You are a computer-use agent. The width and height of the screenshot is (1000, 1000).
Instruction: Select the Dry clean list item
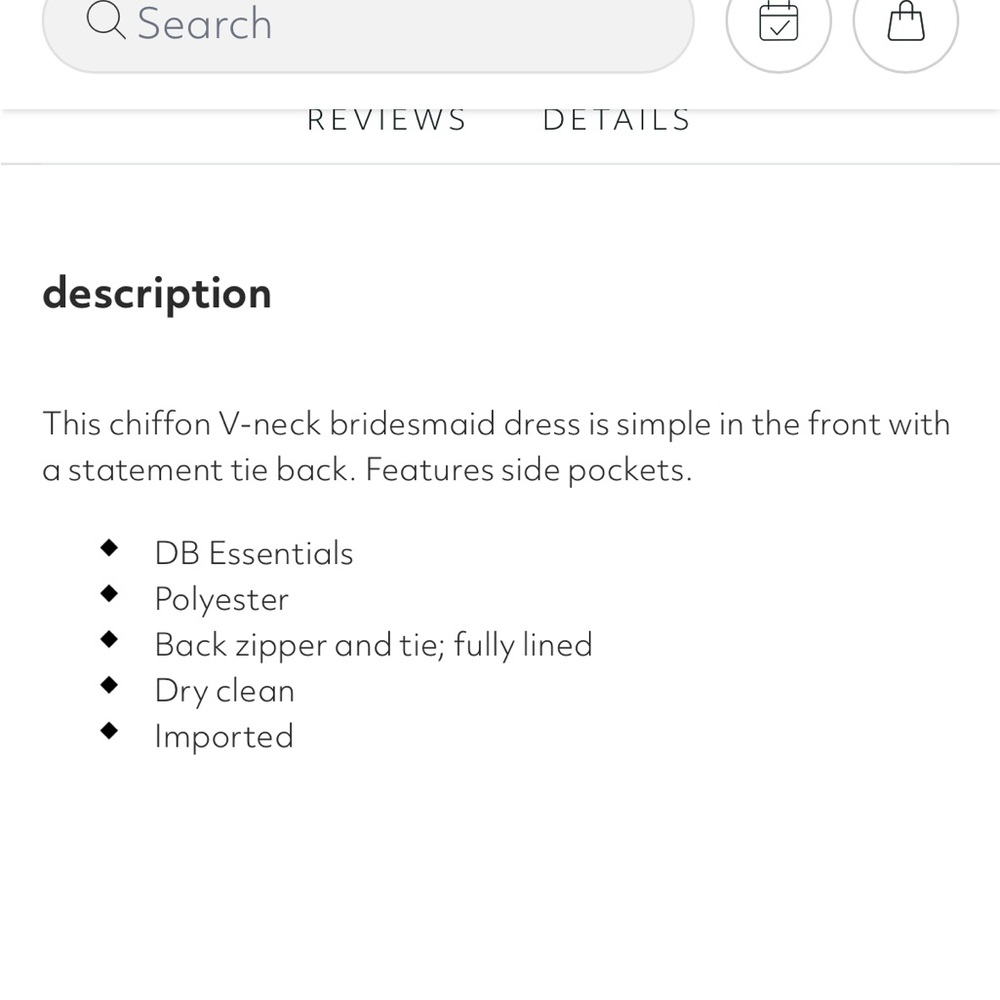(x=224, y=691)
